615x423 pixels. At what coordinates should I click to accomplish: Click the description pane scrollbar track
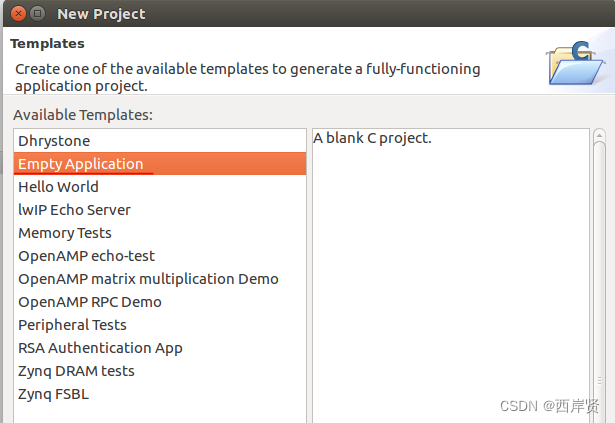(x=599, y=270)
